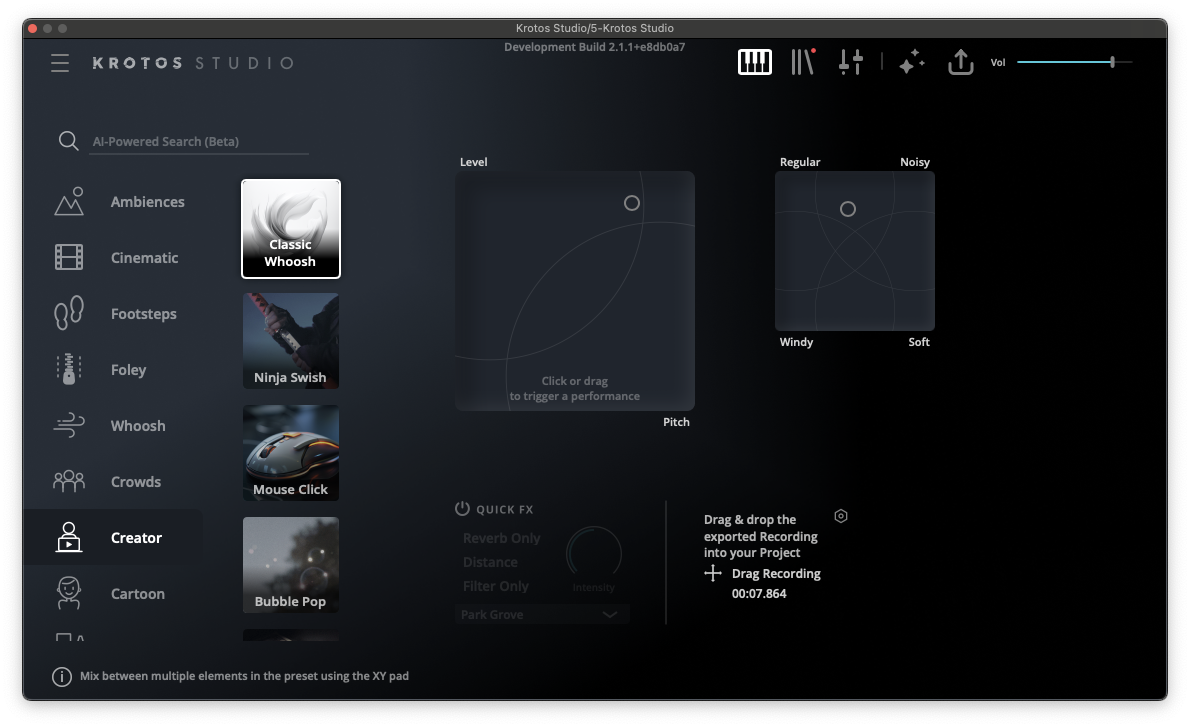Open the hamburger menu
Image resolution: width=1190 pixels, height=727 pixels.
[60, 63]
